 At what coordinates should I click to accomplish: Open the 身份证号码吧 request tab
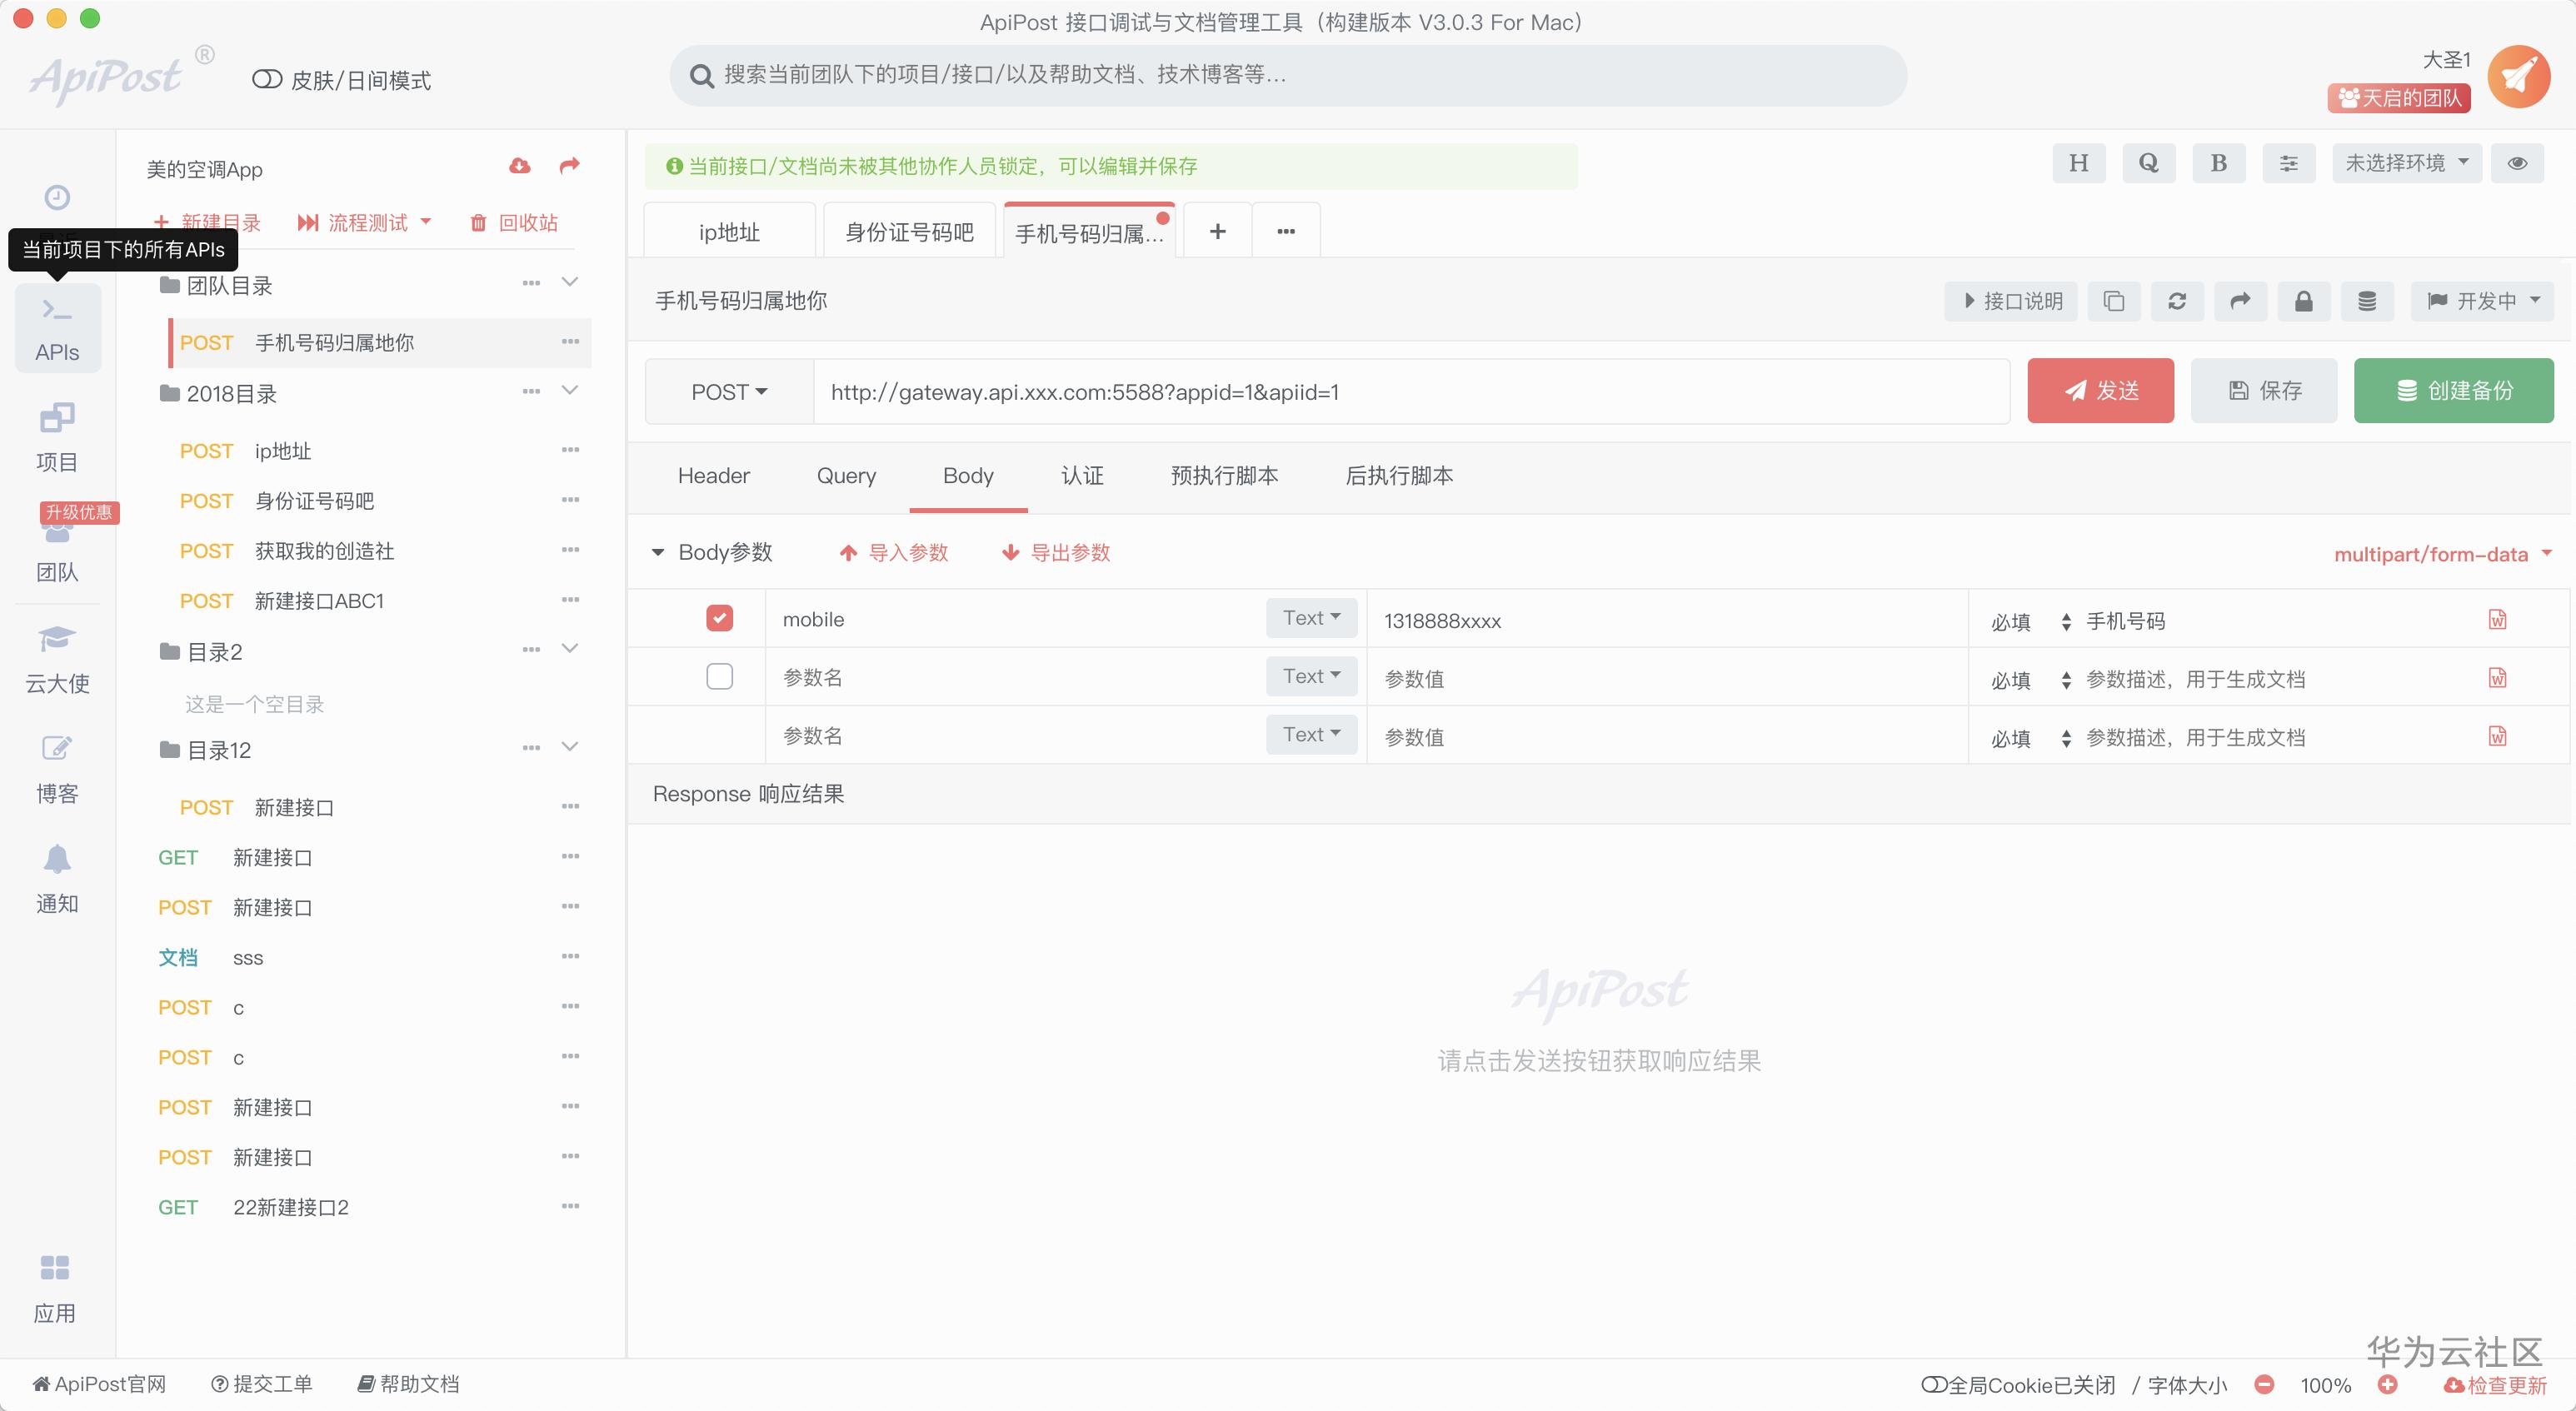pyautogui.click(x=908, y=232)
